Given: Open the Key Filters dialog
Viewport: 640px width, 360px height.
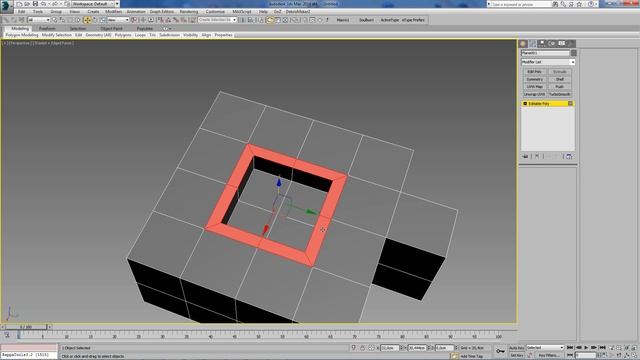Looking at the screenshot, I should click(548, 356).
